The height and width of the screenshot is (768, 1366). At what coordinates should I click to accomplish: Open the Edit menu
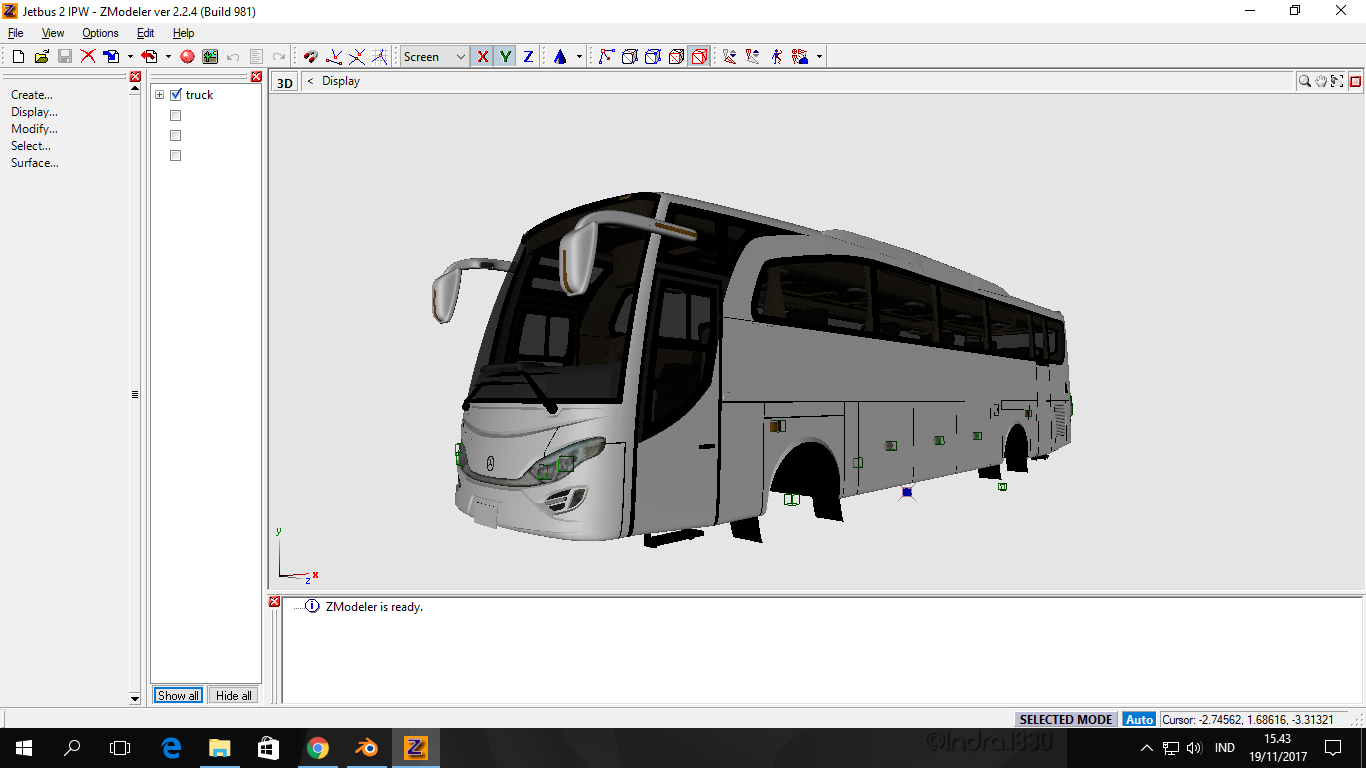pyautogui.click(x=145, y=33)
